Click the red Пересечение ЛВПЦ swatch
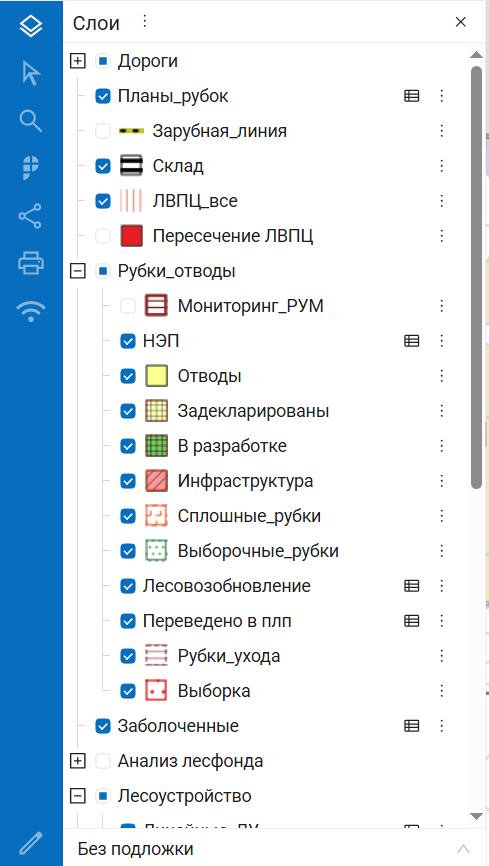 tap(132, 236)
